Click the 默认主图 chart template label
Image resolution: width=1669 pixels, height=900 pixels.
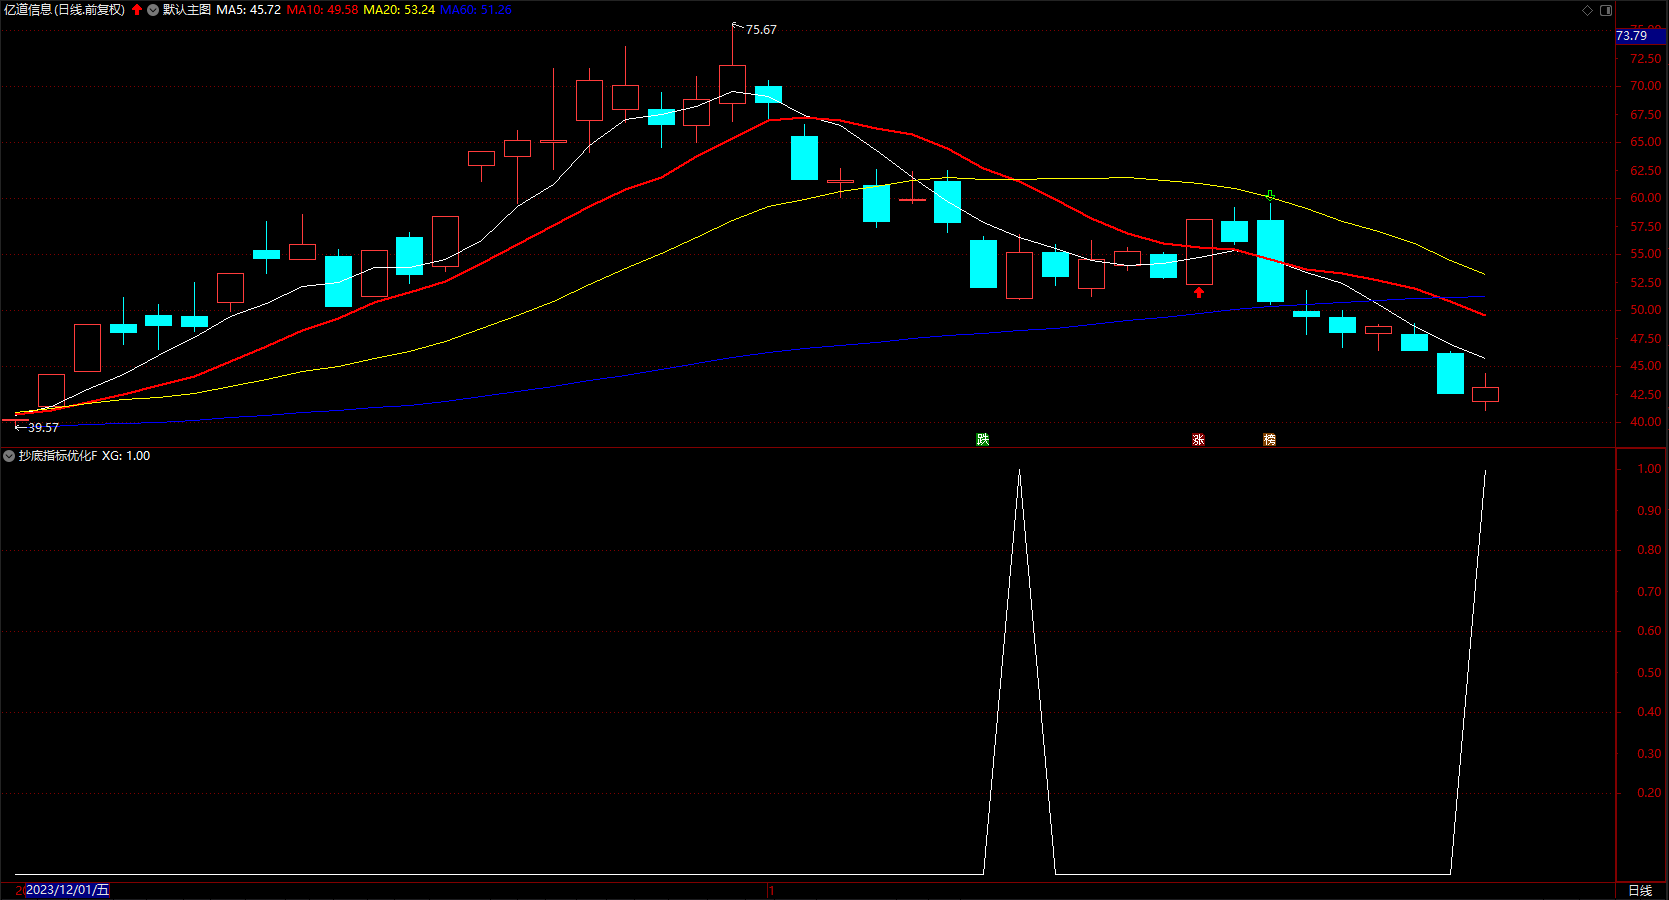click(187, 10)
